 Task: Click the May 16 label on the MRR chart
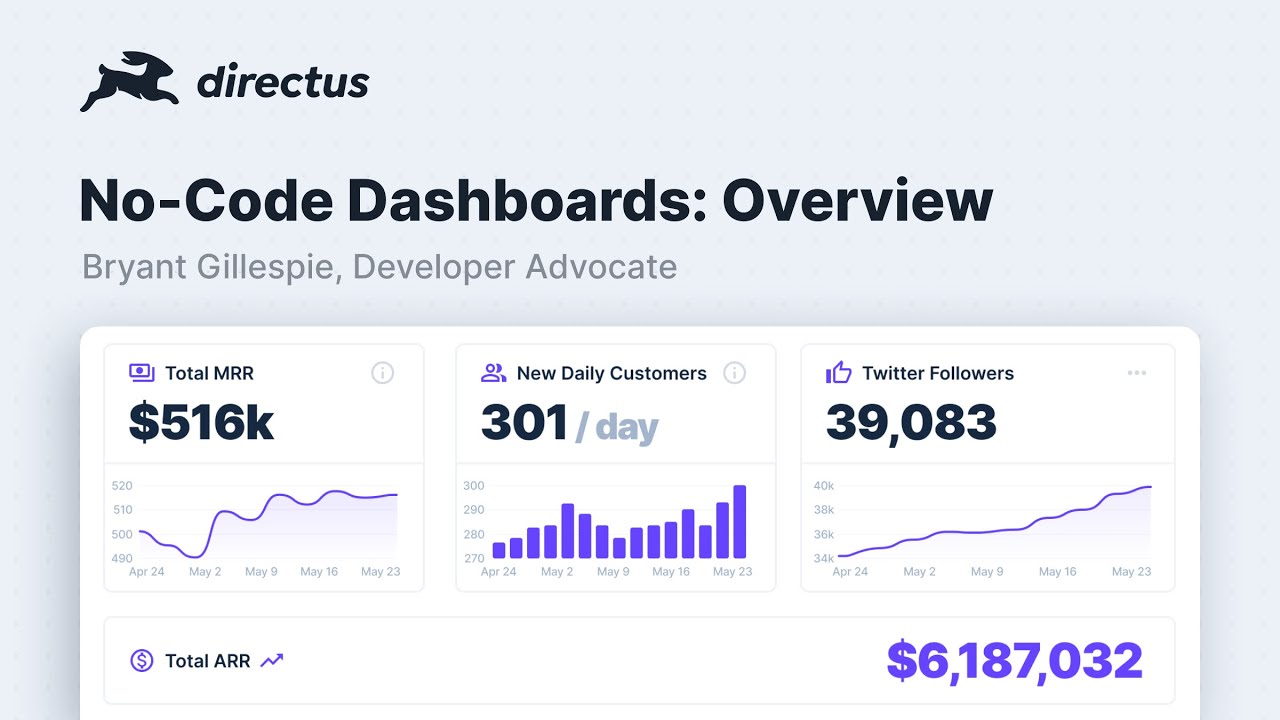tap(319, 572)
